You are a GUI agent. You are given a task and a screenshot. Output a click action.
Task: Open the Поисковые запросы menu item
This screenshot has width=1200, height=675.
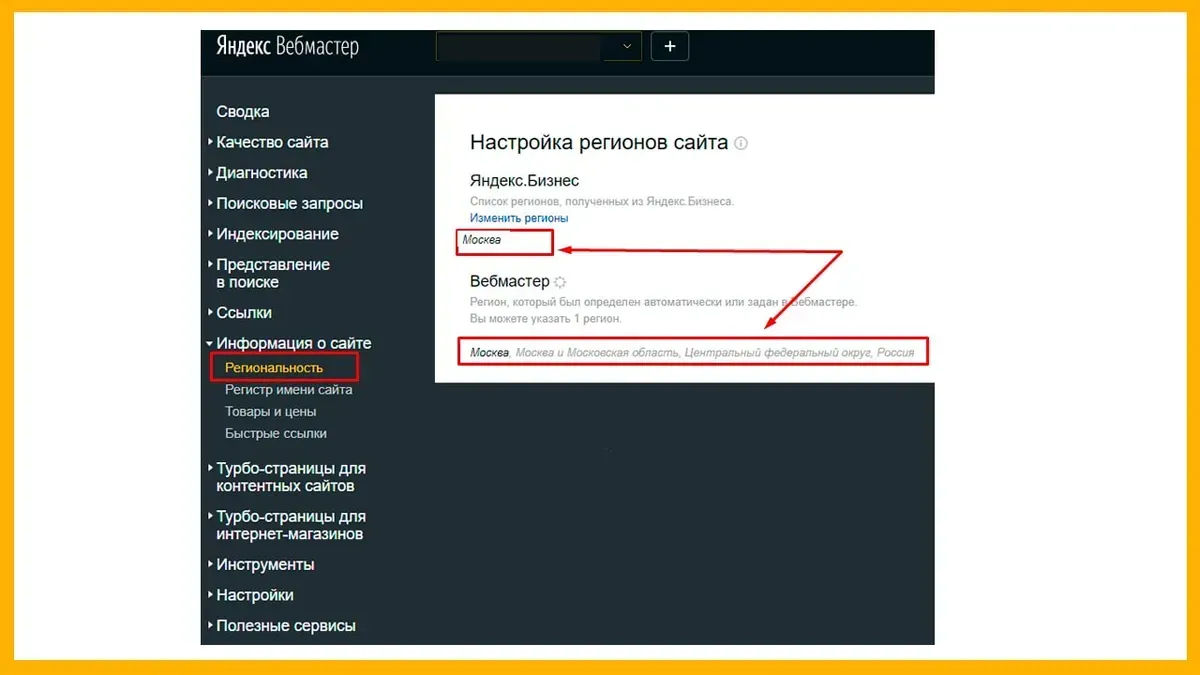[290, 204]
